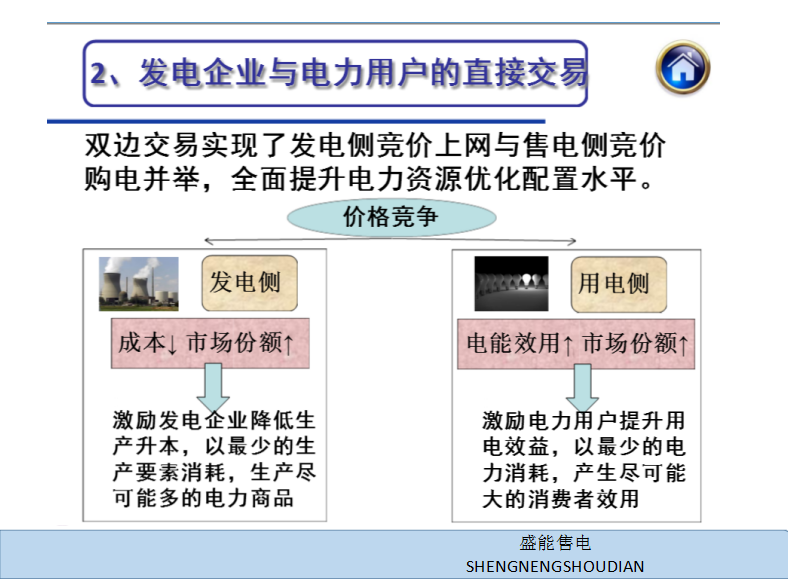Select text line 产升本，以最少的生
The image size is (788, 579).
click(214, 446)
